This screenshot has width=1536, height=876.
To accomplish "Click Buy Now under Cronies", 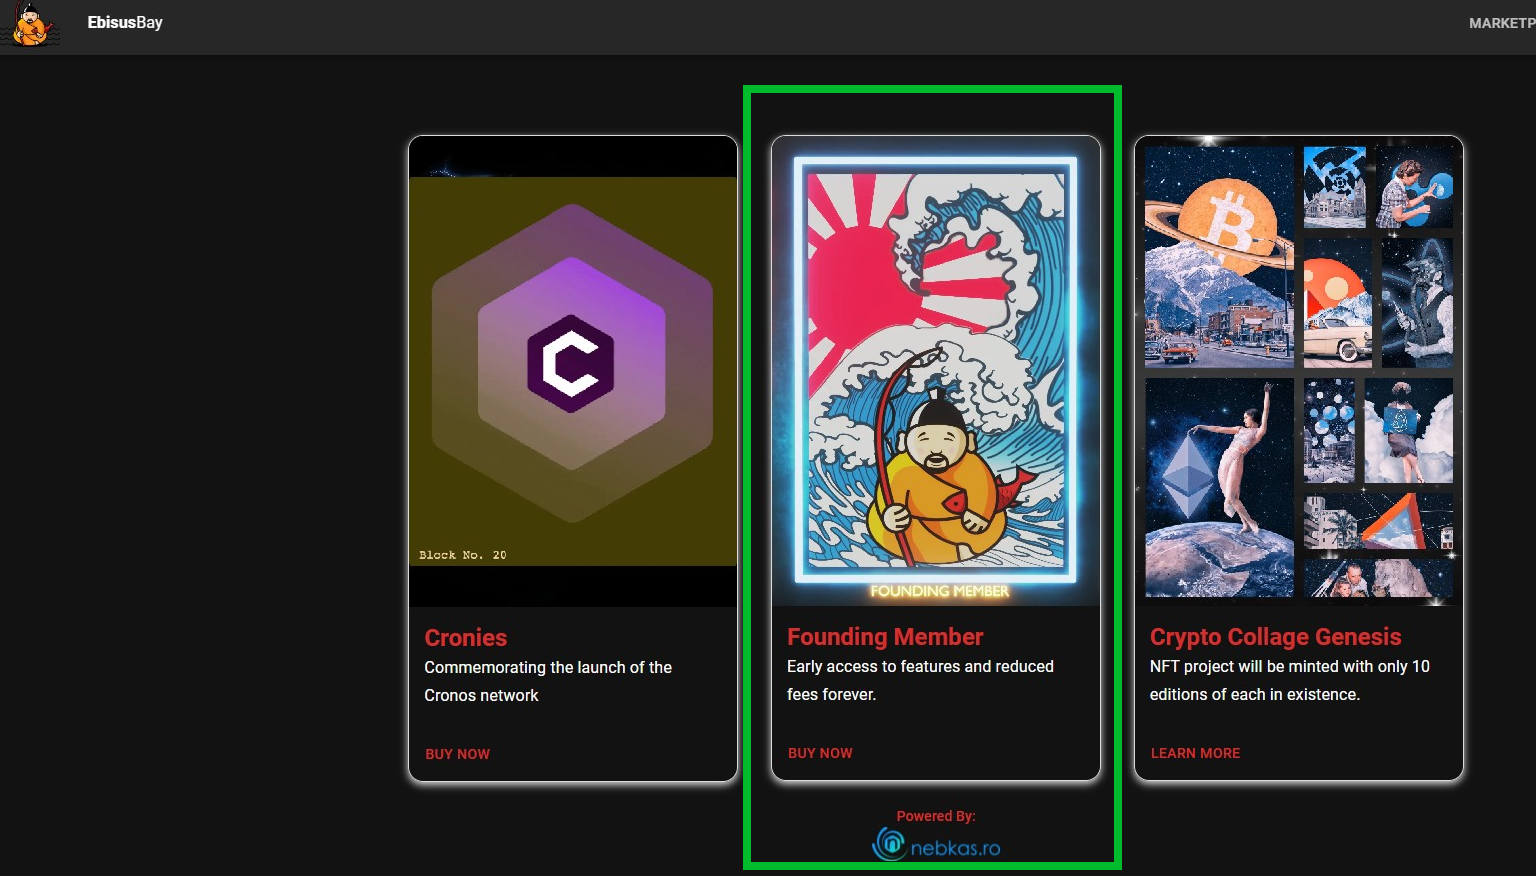I will 457,754.
